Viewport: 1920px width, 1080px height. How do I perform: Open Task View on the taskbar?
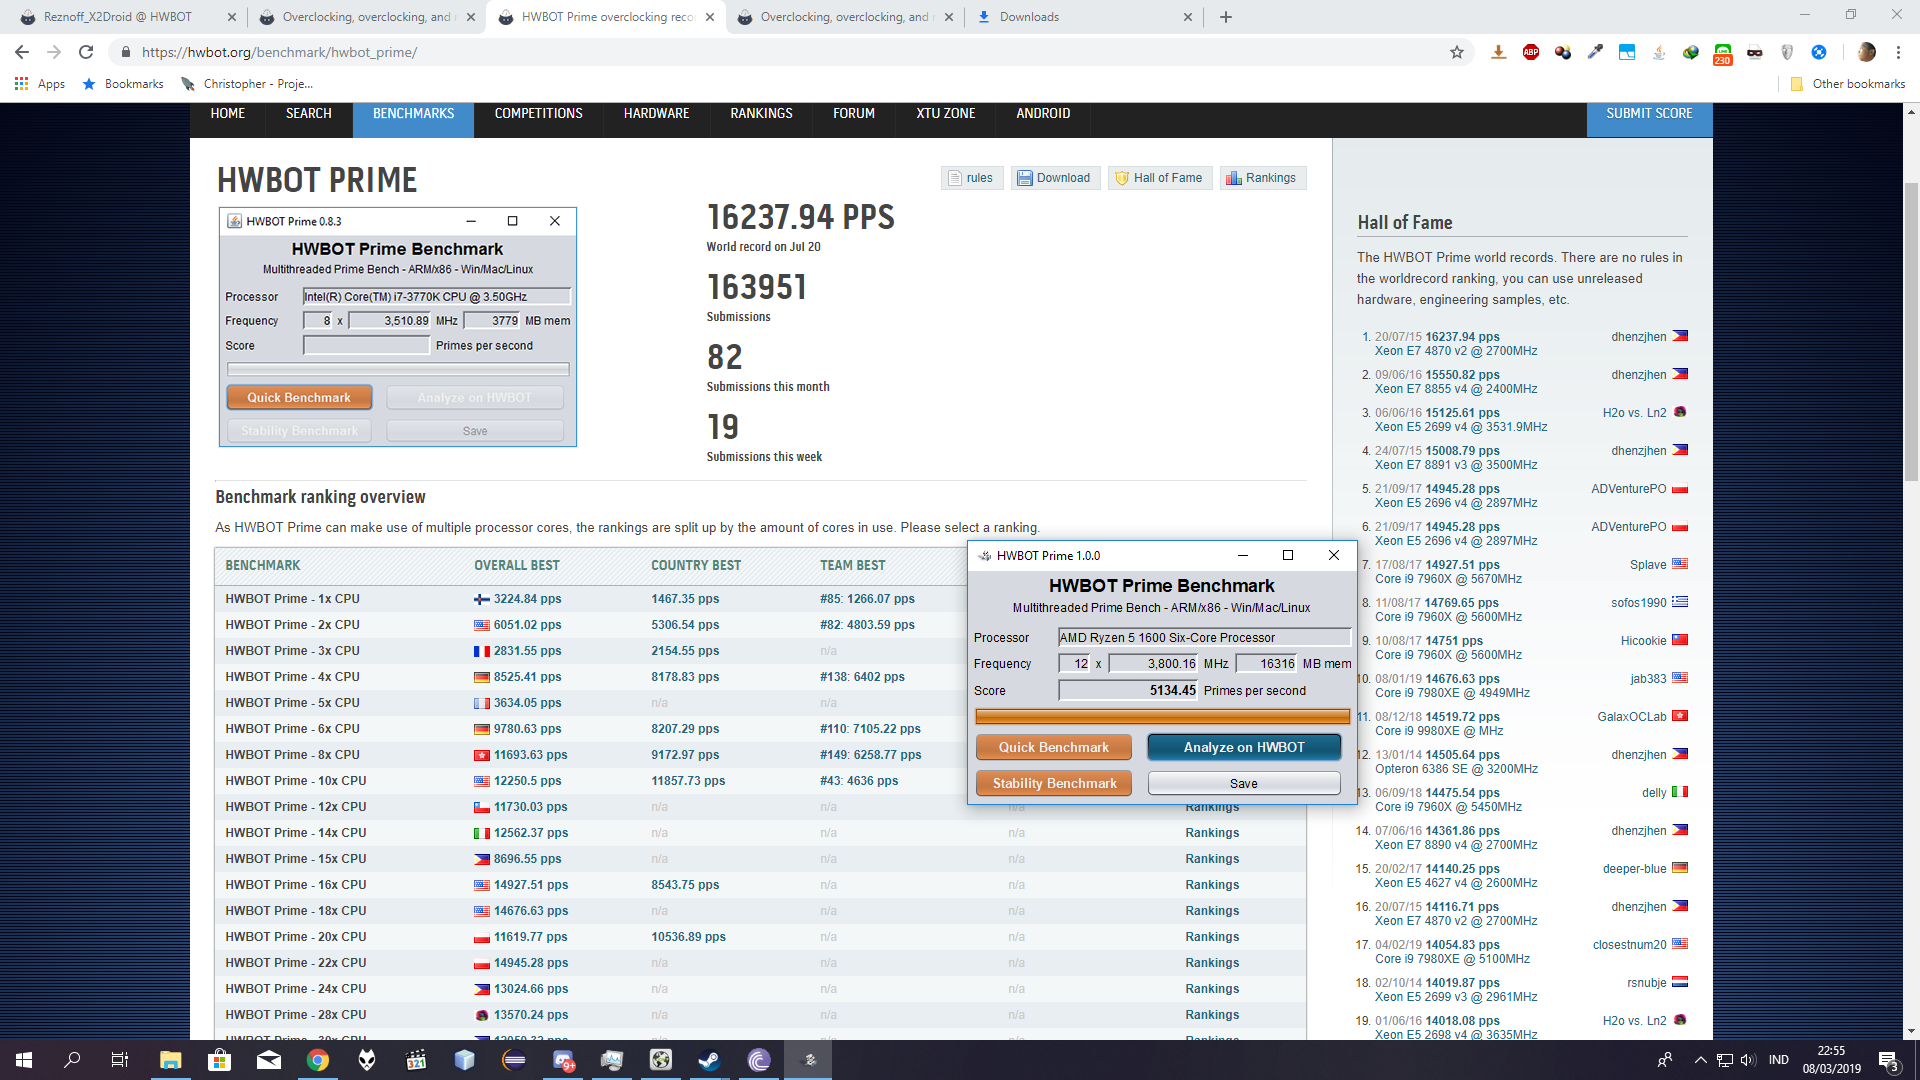tap(120, 1060)
